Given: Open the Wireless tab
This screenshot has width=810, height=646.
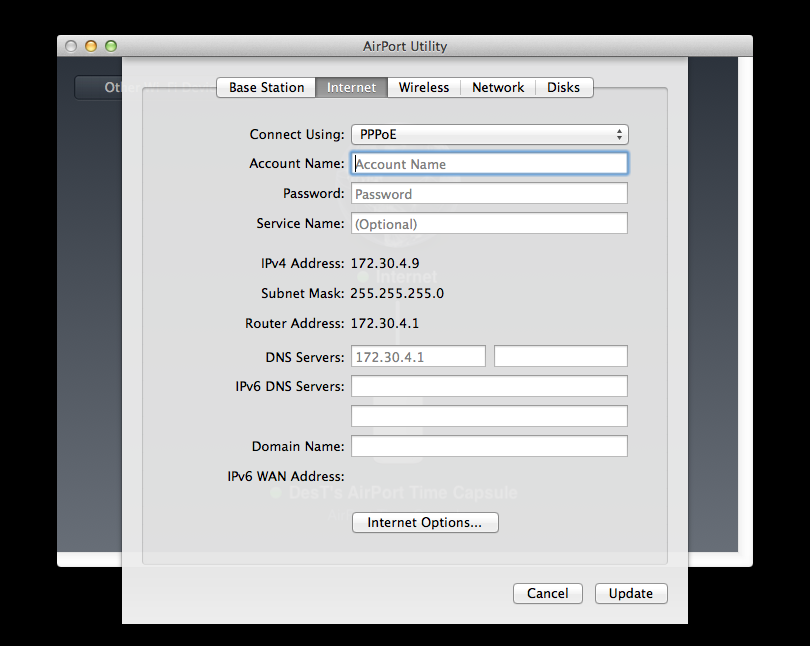Looking at the screenshot, I should tap(424, 87).
